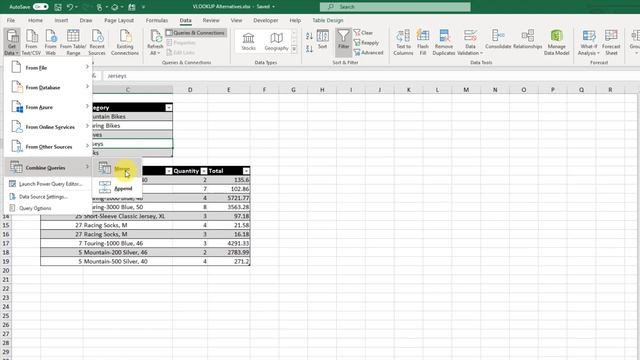The width and height of the screenshot is (640, 360).
Task: Open the Developer tab
Action: point(266,20)
